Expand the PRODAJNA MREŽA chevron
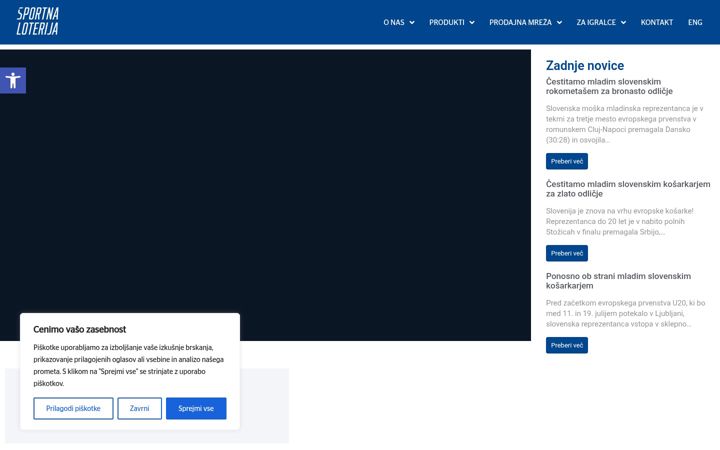 tap(559, 22)
